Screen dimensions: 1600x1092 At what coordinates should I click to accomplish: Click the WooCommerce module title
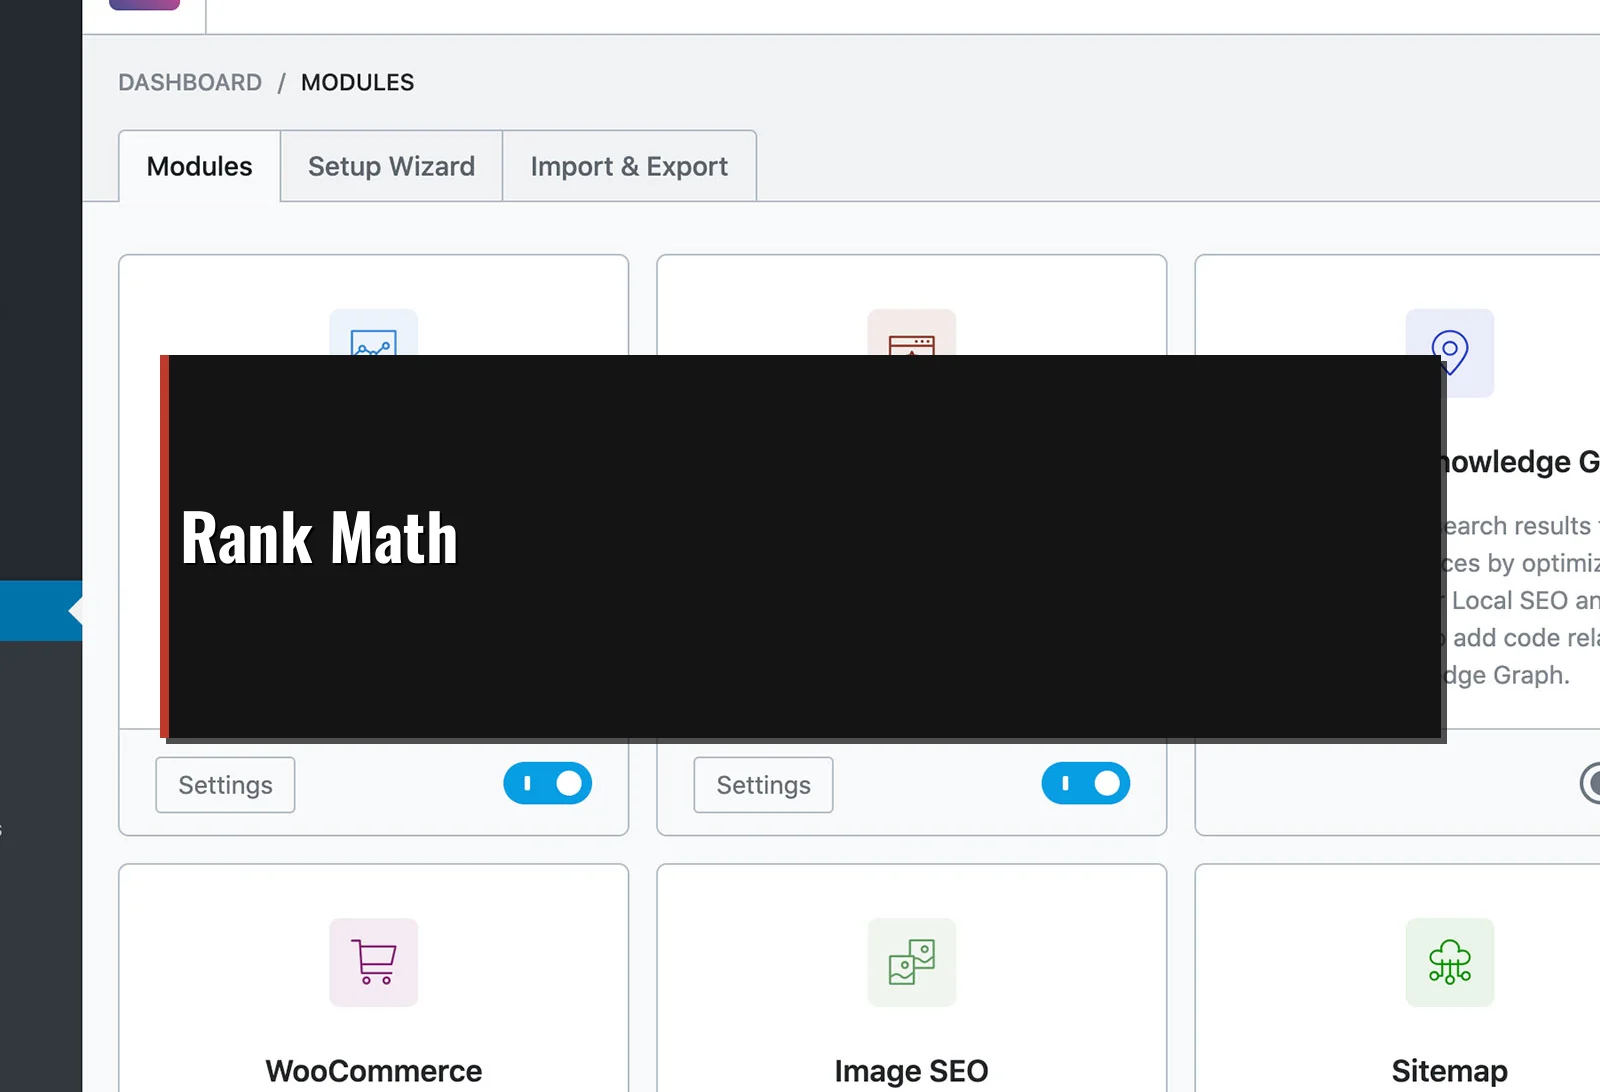tap(374, 1070)
